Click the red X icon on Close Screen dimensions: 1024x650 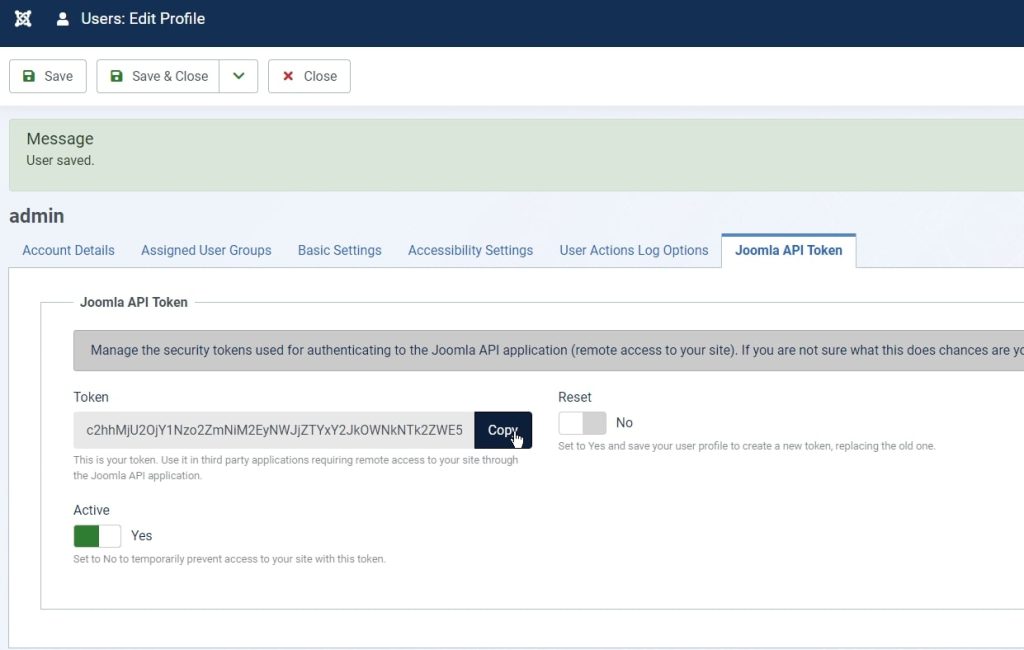click(x=288, y=76)
